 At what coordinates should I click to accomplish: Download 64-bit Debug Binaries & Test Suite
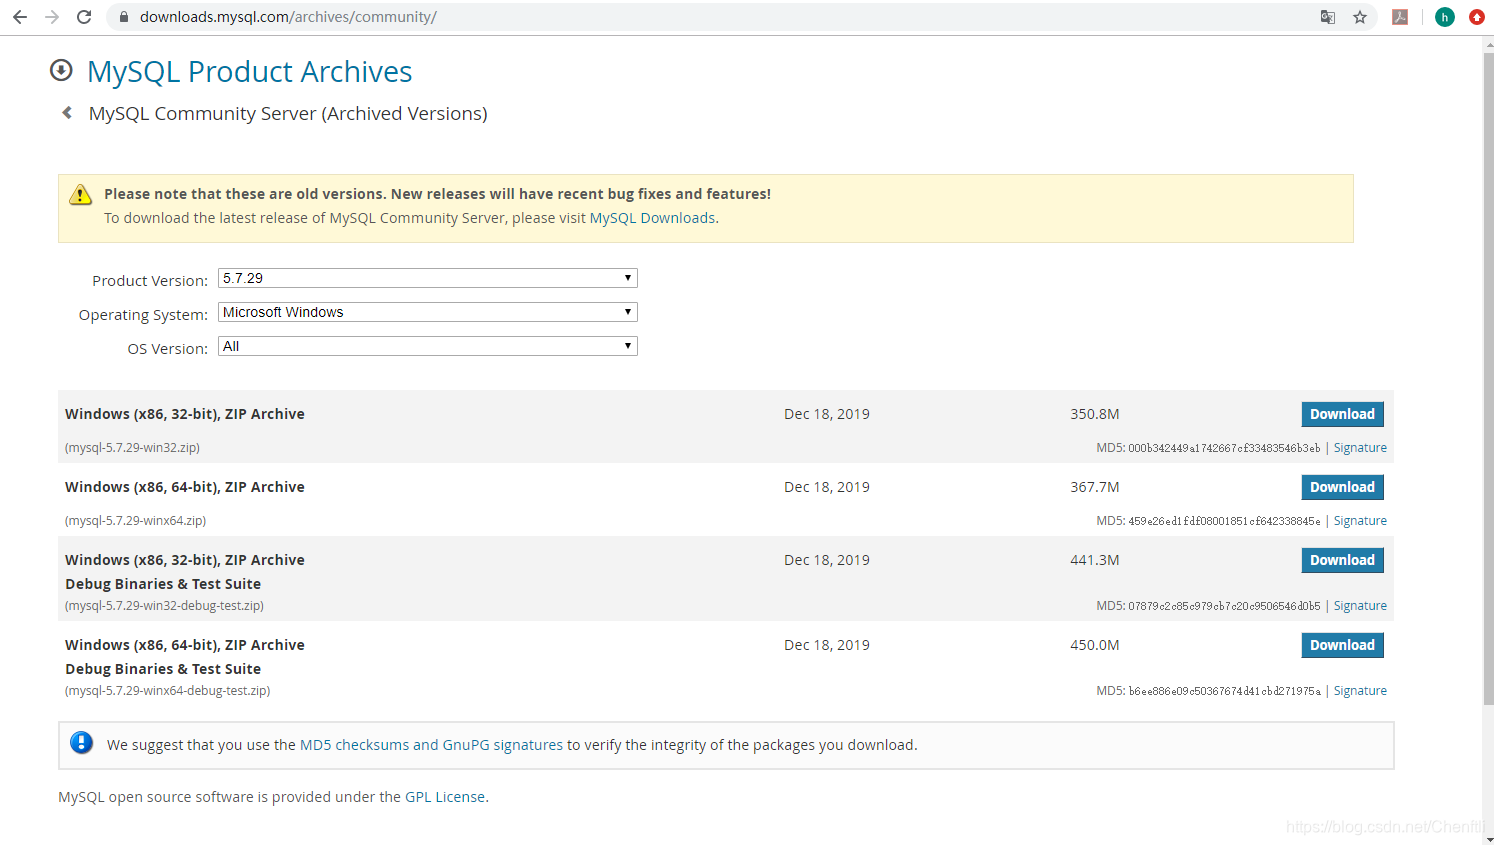coord(1342,645)
